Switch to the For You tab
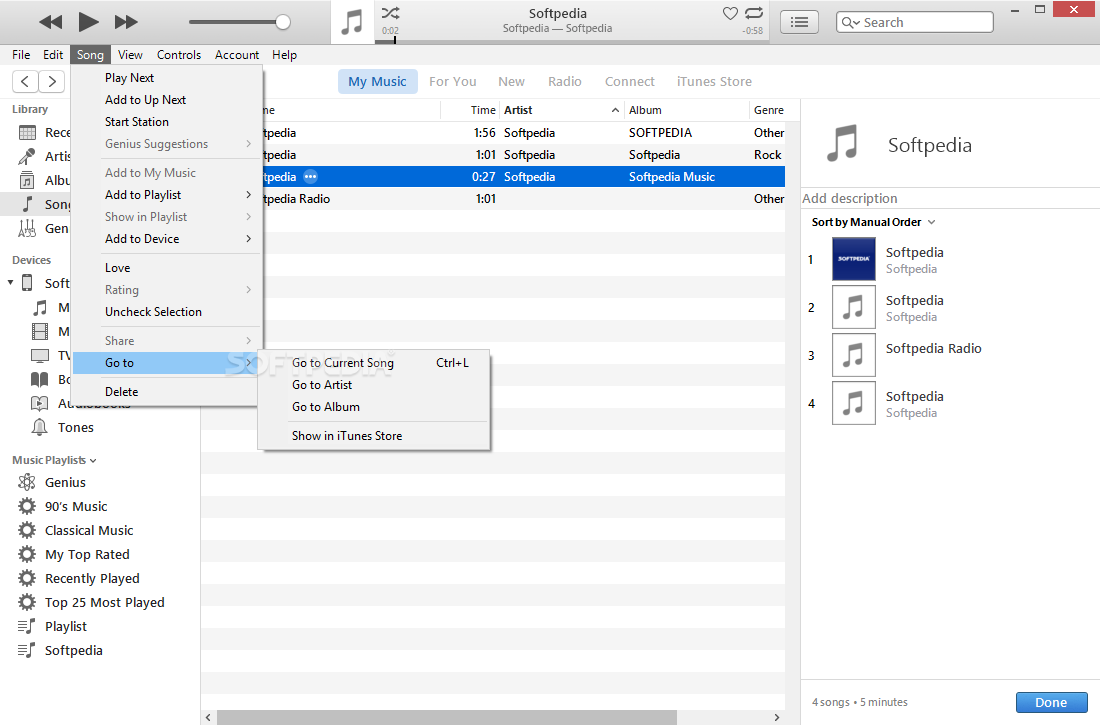1100x725 pixels. click(452, 81)
